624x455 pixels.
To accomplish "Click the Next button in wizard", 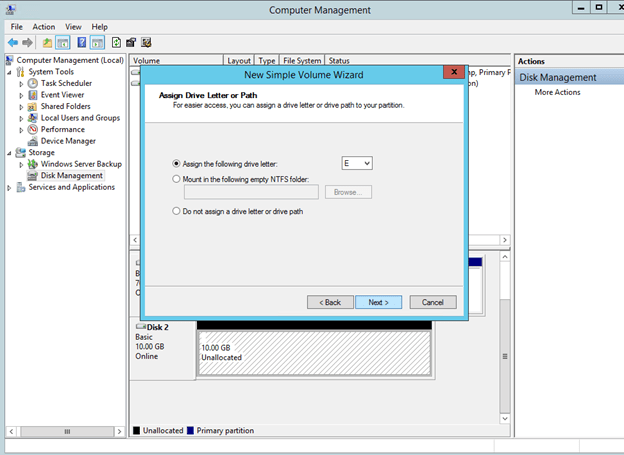I will coord(378,302).
